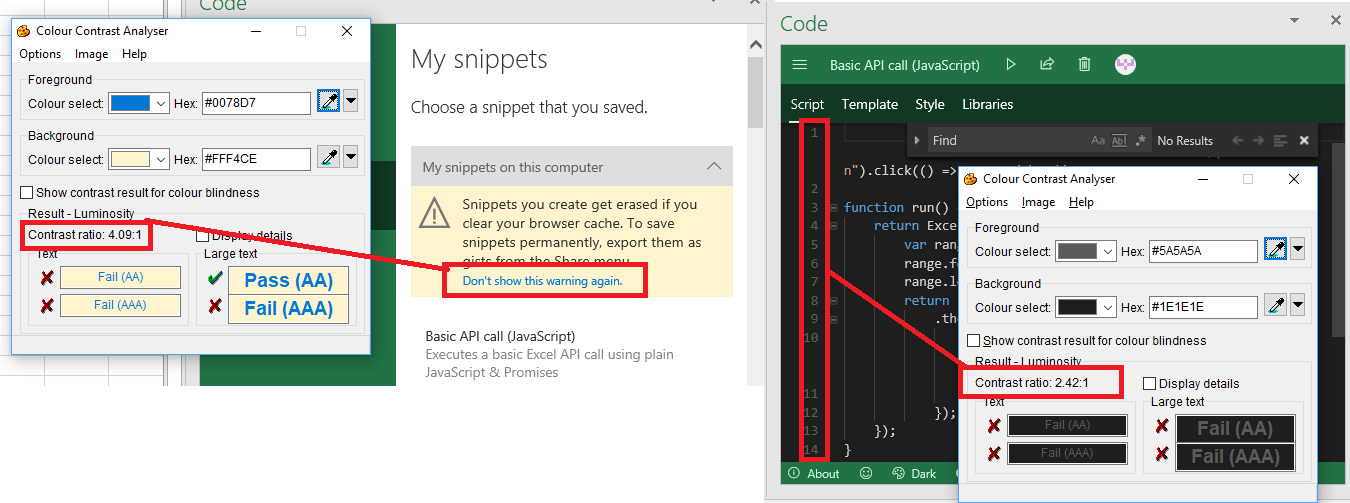The height and width of the screenshot is (503, 1350).
Task: Toggle match whole word in Find bar
Action: point(1119,141)
